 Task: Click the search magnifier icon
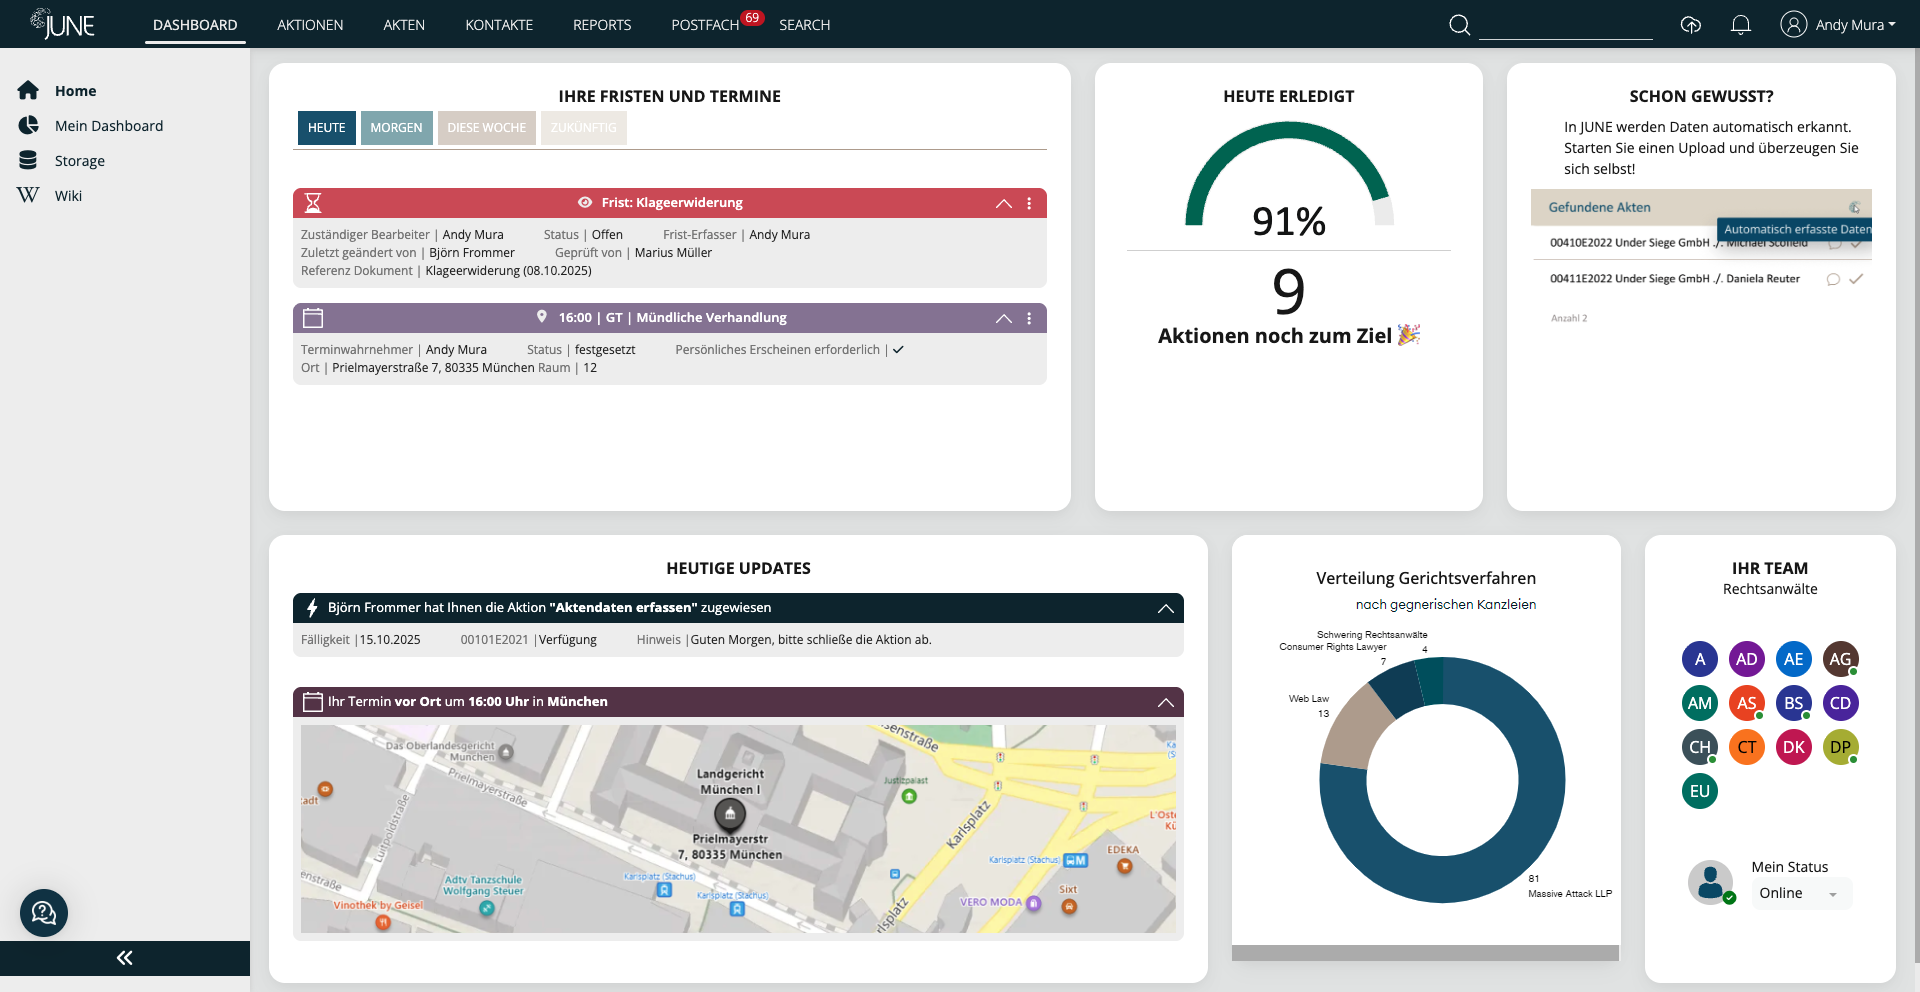coord(1459,24)
